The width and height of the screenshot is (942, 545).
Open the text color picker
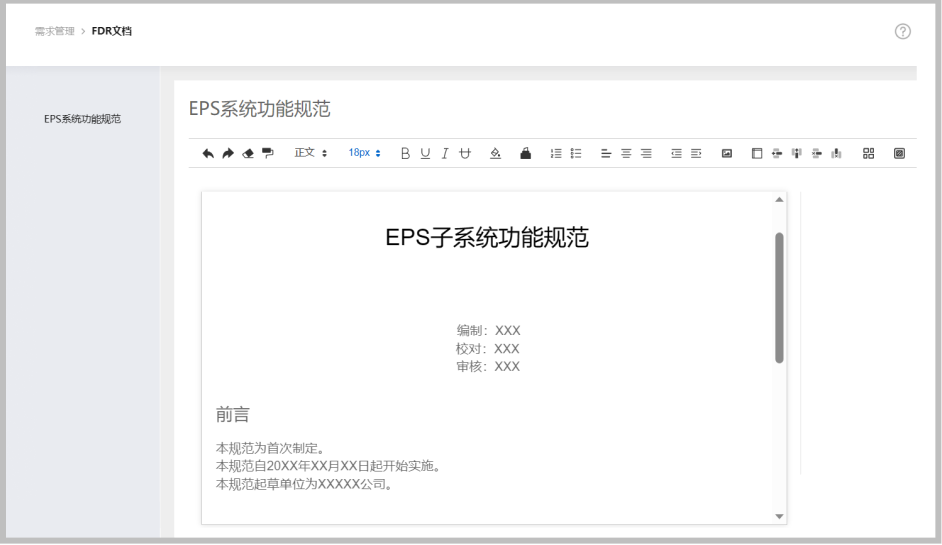pyautogui.click(x=495, y=153)
